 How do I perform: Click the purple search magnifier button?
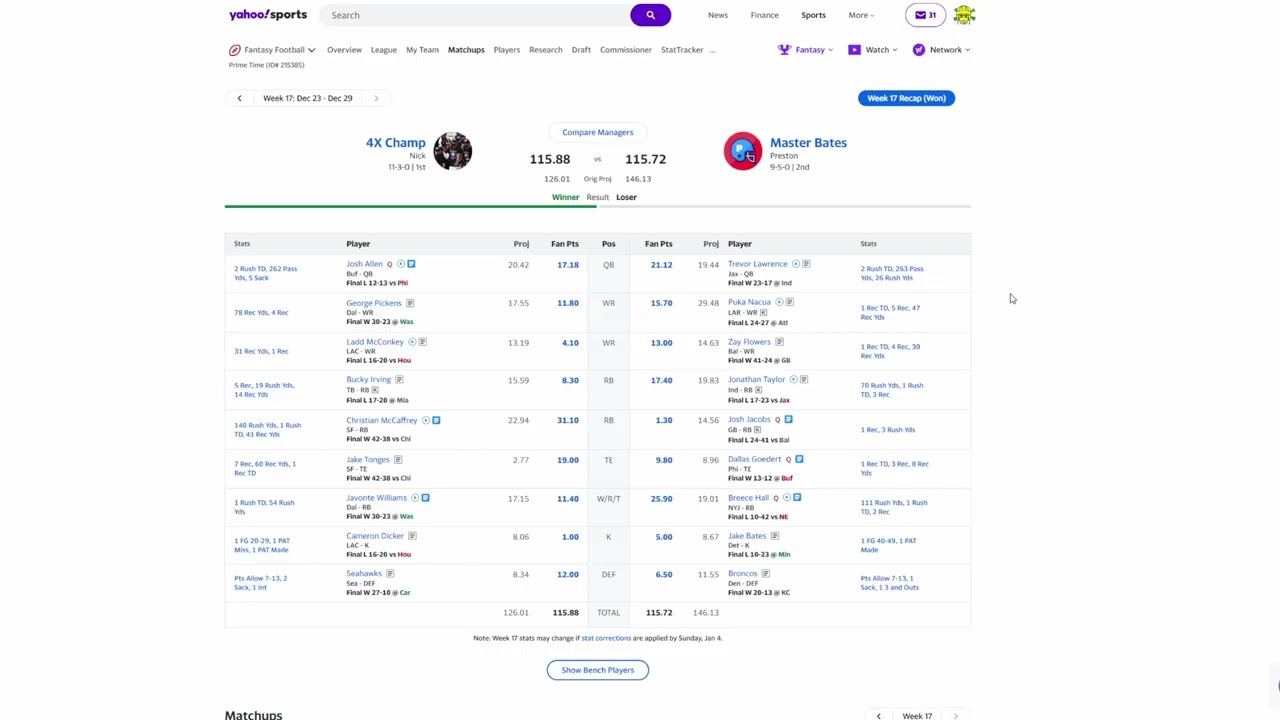tap(650, 15)
